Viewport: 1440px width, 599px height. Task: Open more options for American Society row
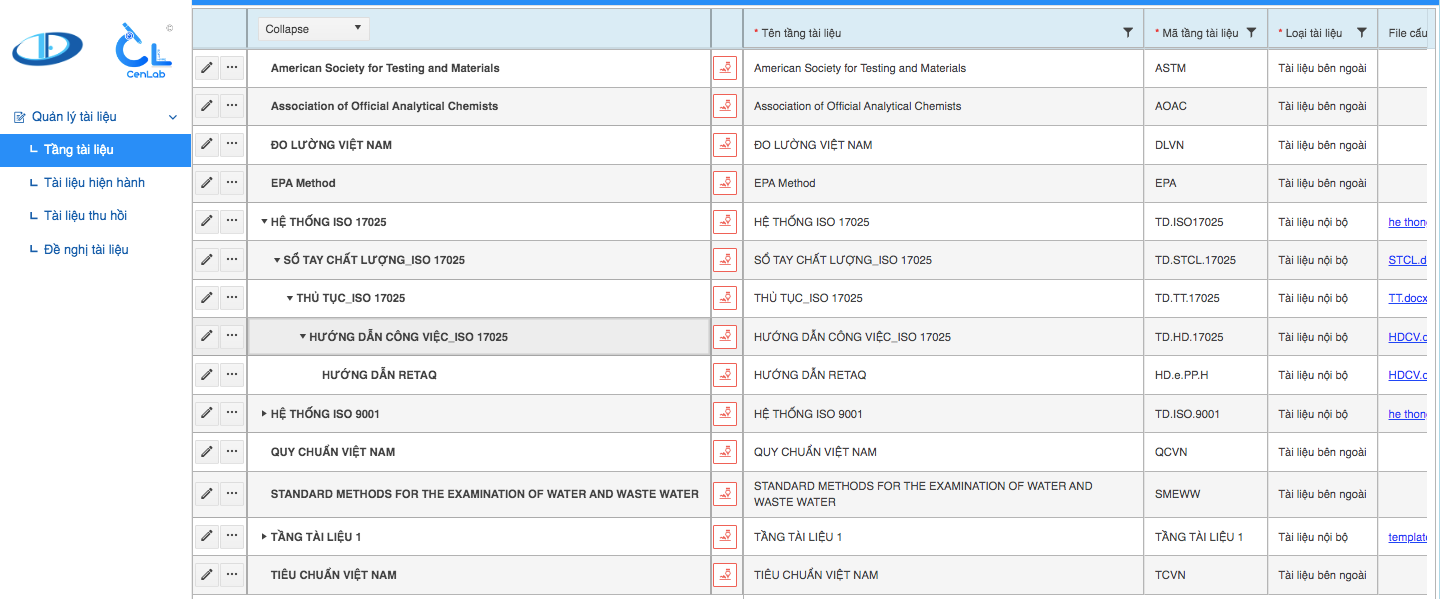[x=232, y=68]
